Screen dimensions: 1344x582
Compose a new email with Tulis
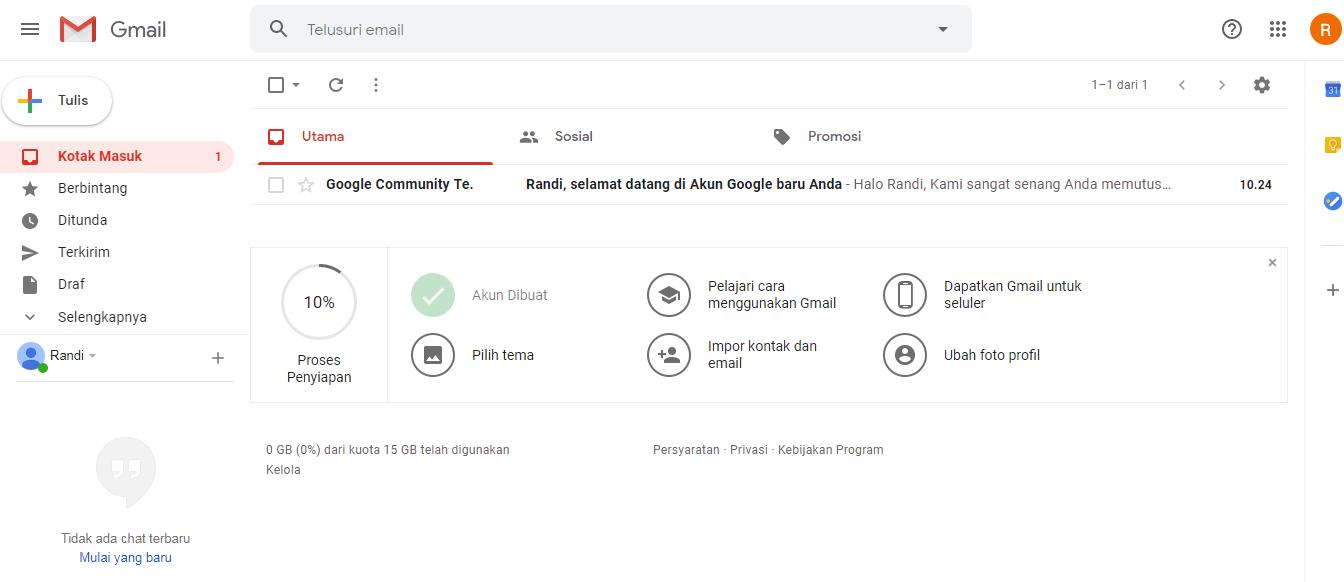pyautogui.click(x=57, y=101)
